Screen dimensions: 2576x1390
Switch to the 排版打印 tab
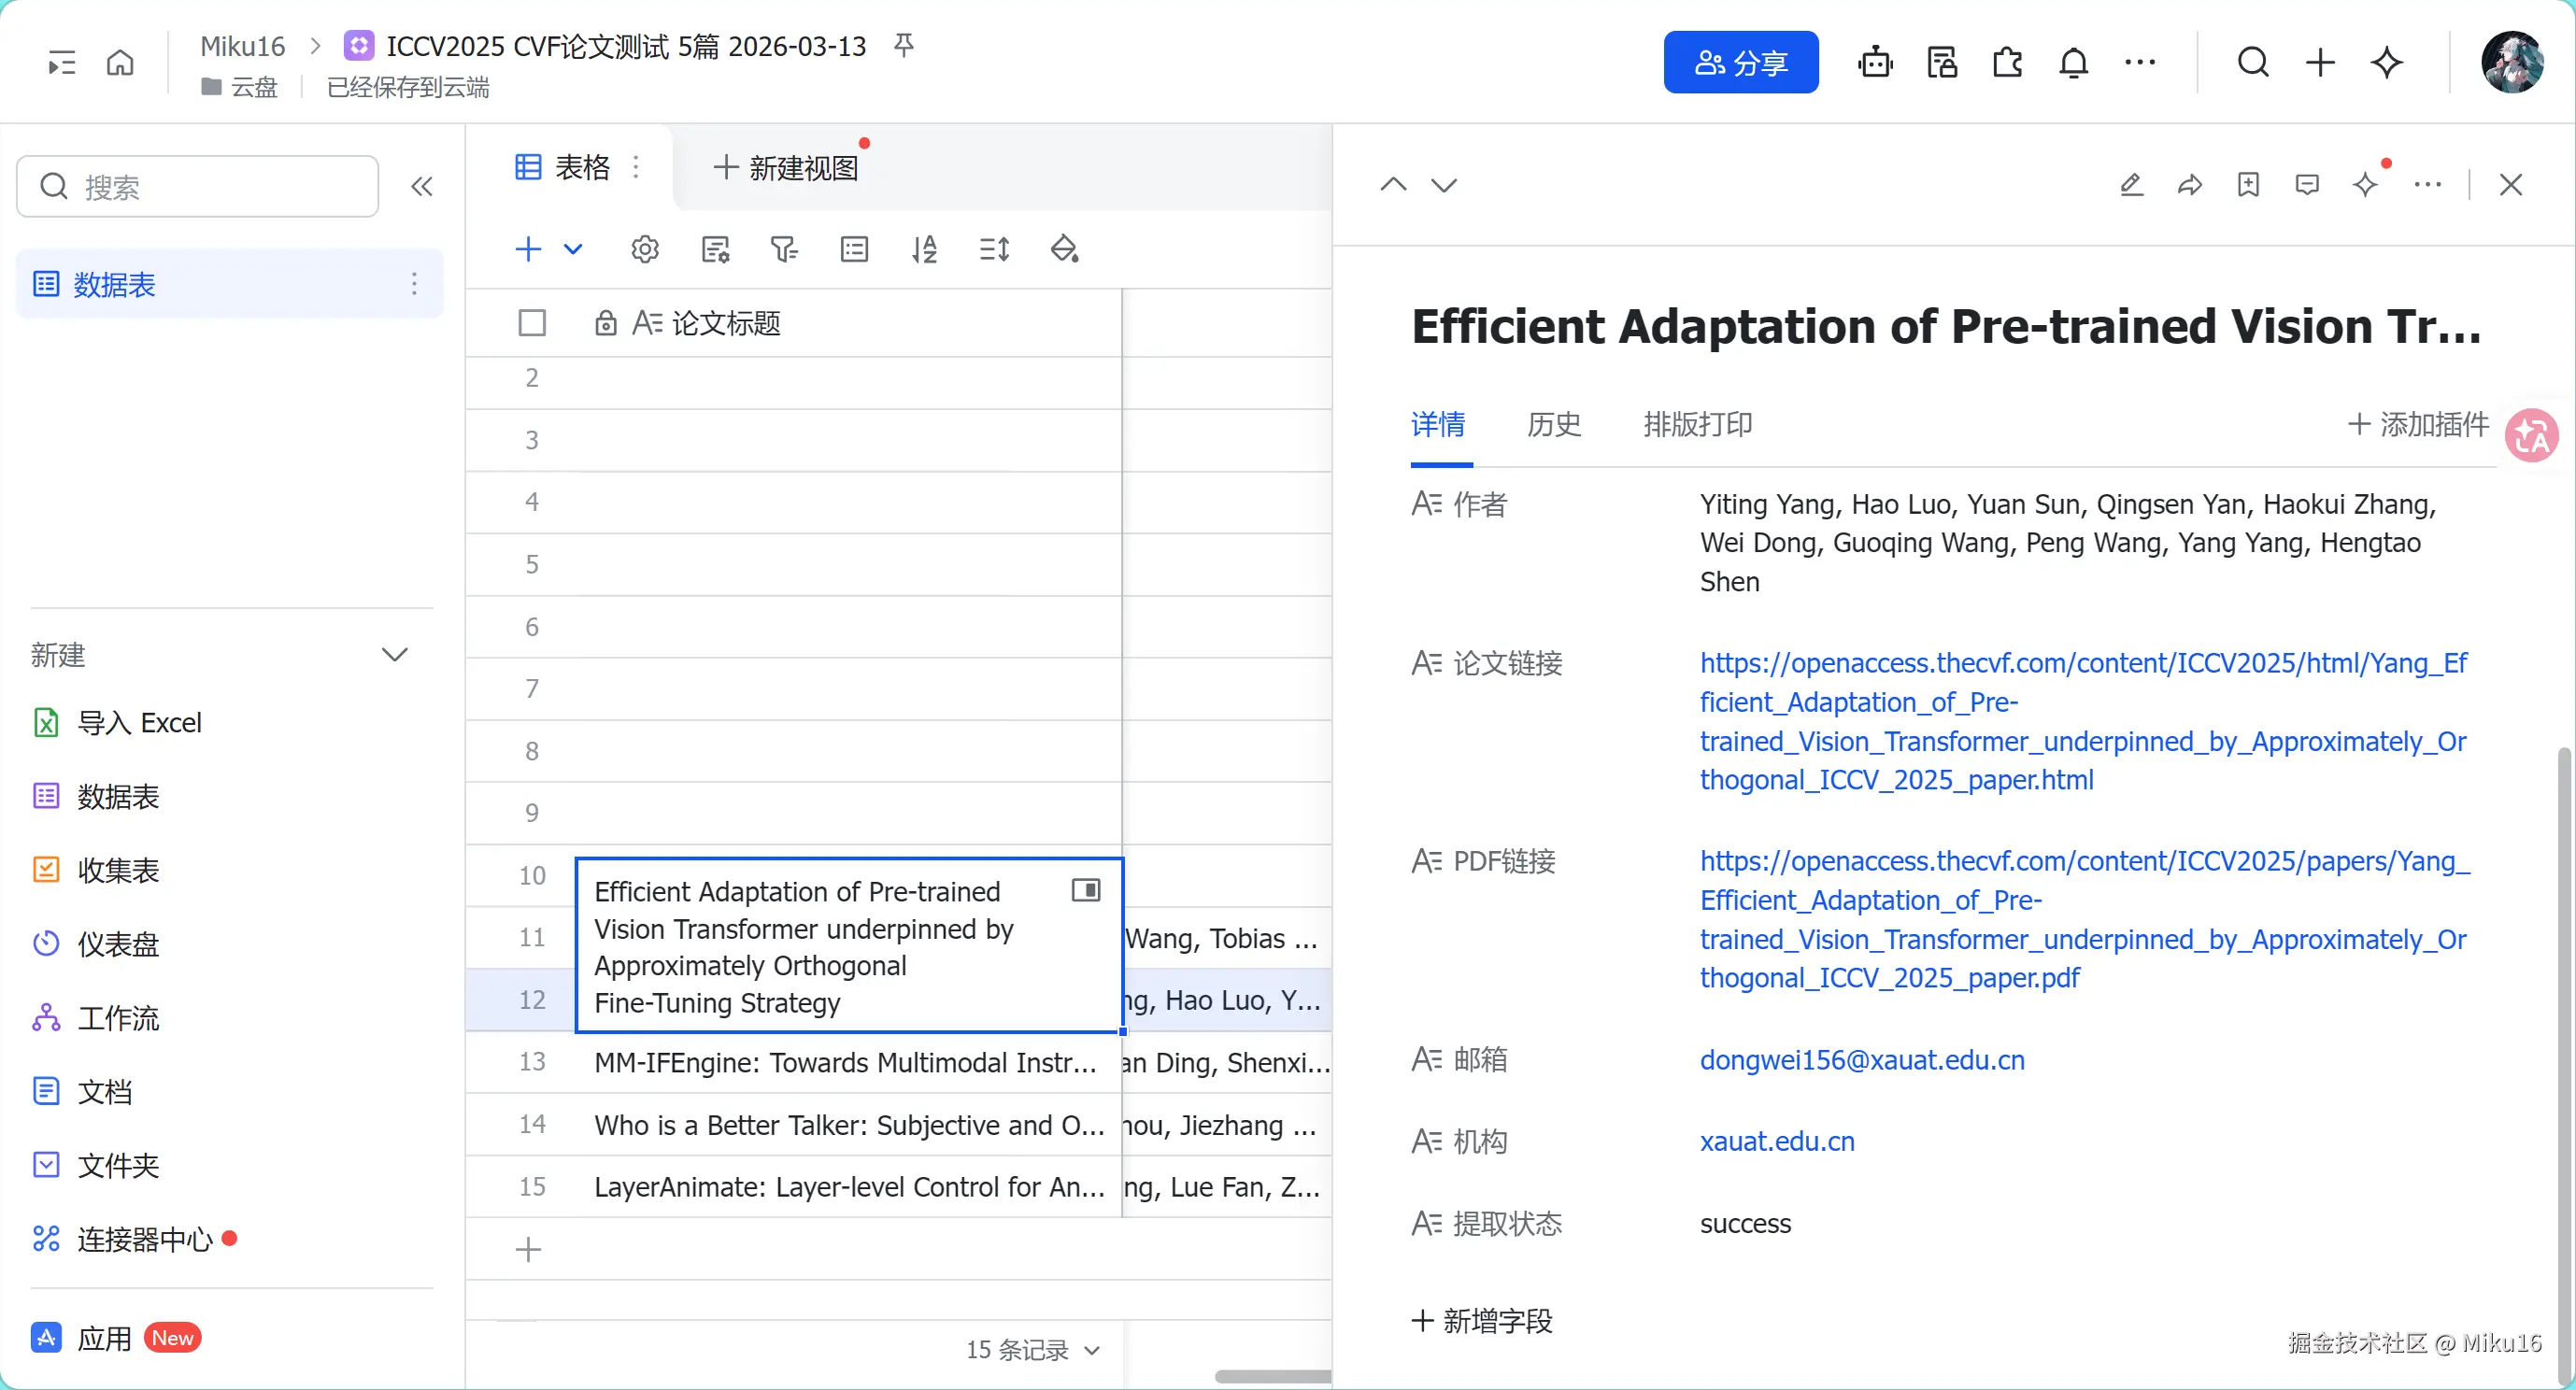pos(1697,425)
